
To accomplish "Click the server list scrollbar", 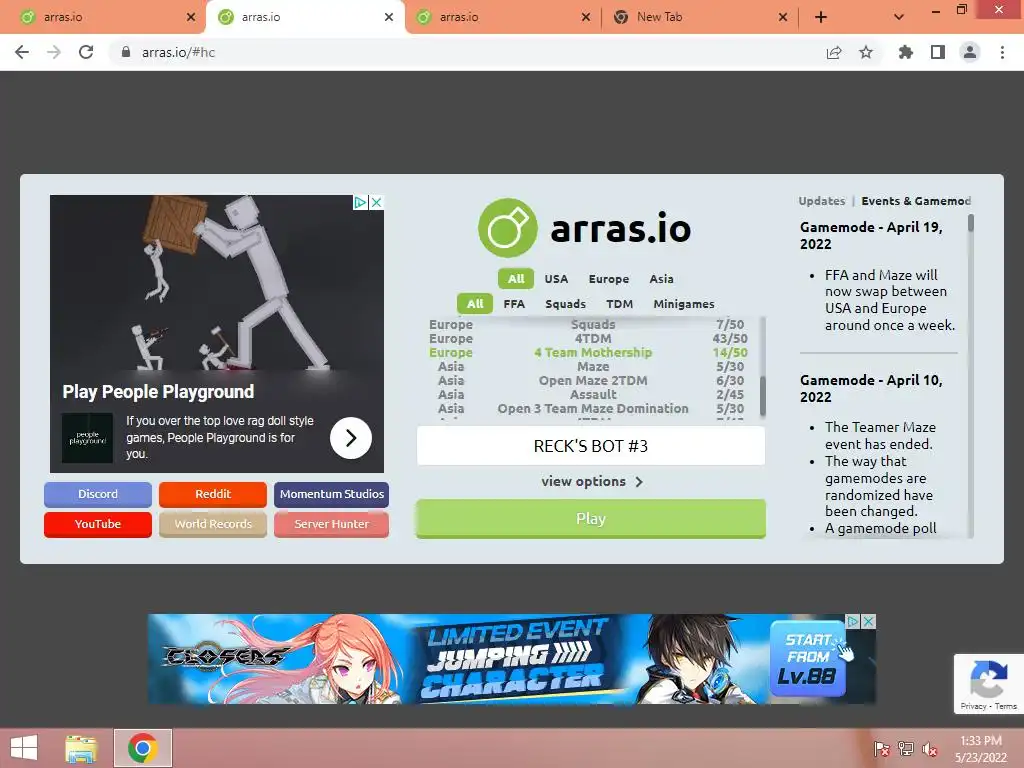I will click(762, 395).
